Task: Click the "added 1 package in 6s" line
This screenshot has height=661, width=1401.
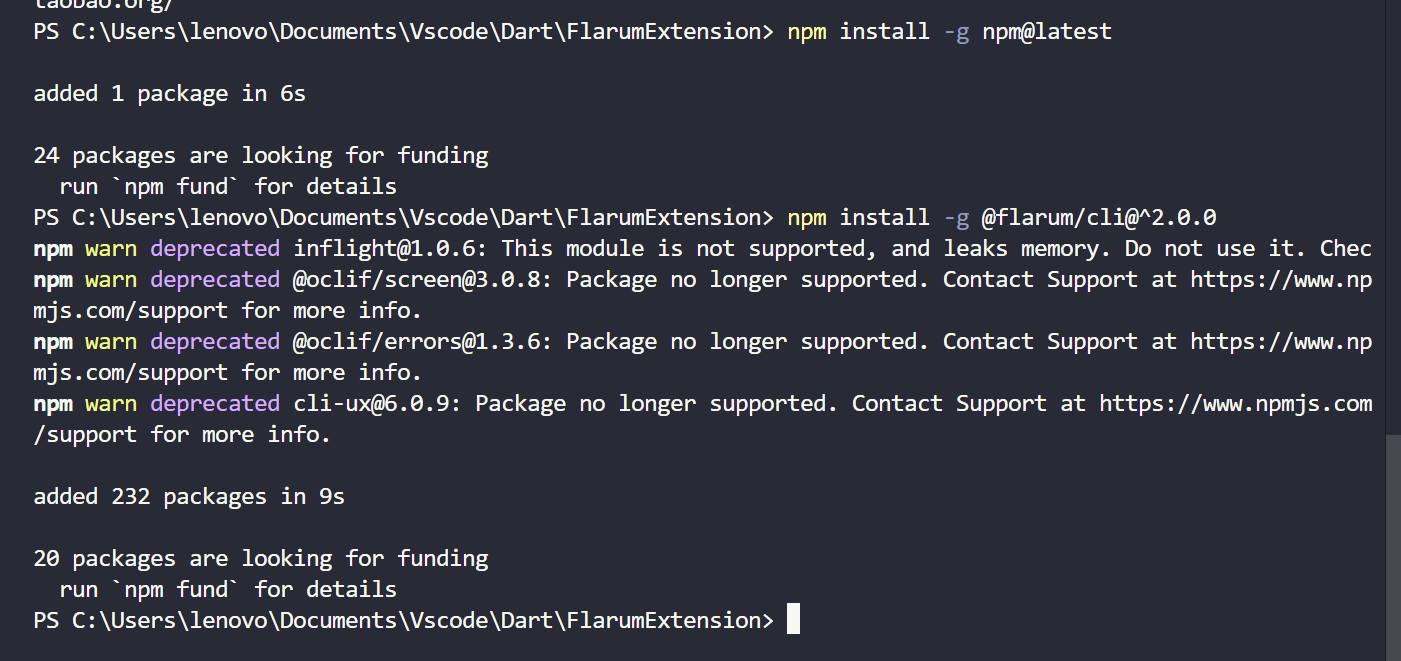Action: point(169,94)
